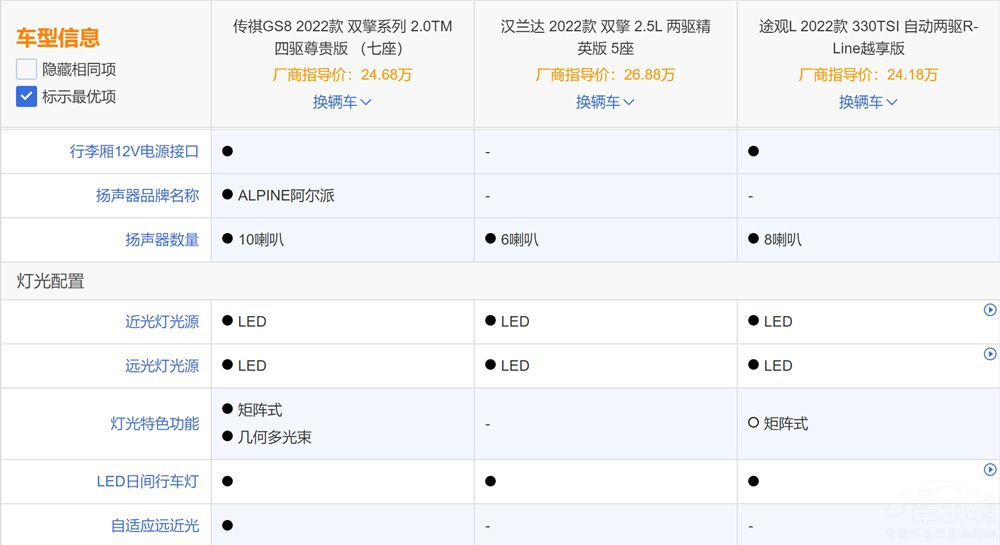
Task: Open 汉兰达 2022款 双擎 model title
Action: click(x=605, y=37)
